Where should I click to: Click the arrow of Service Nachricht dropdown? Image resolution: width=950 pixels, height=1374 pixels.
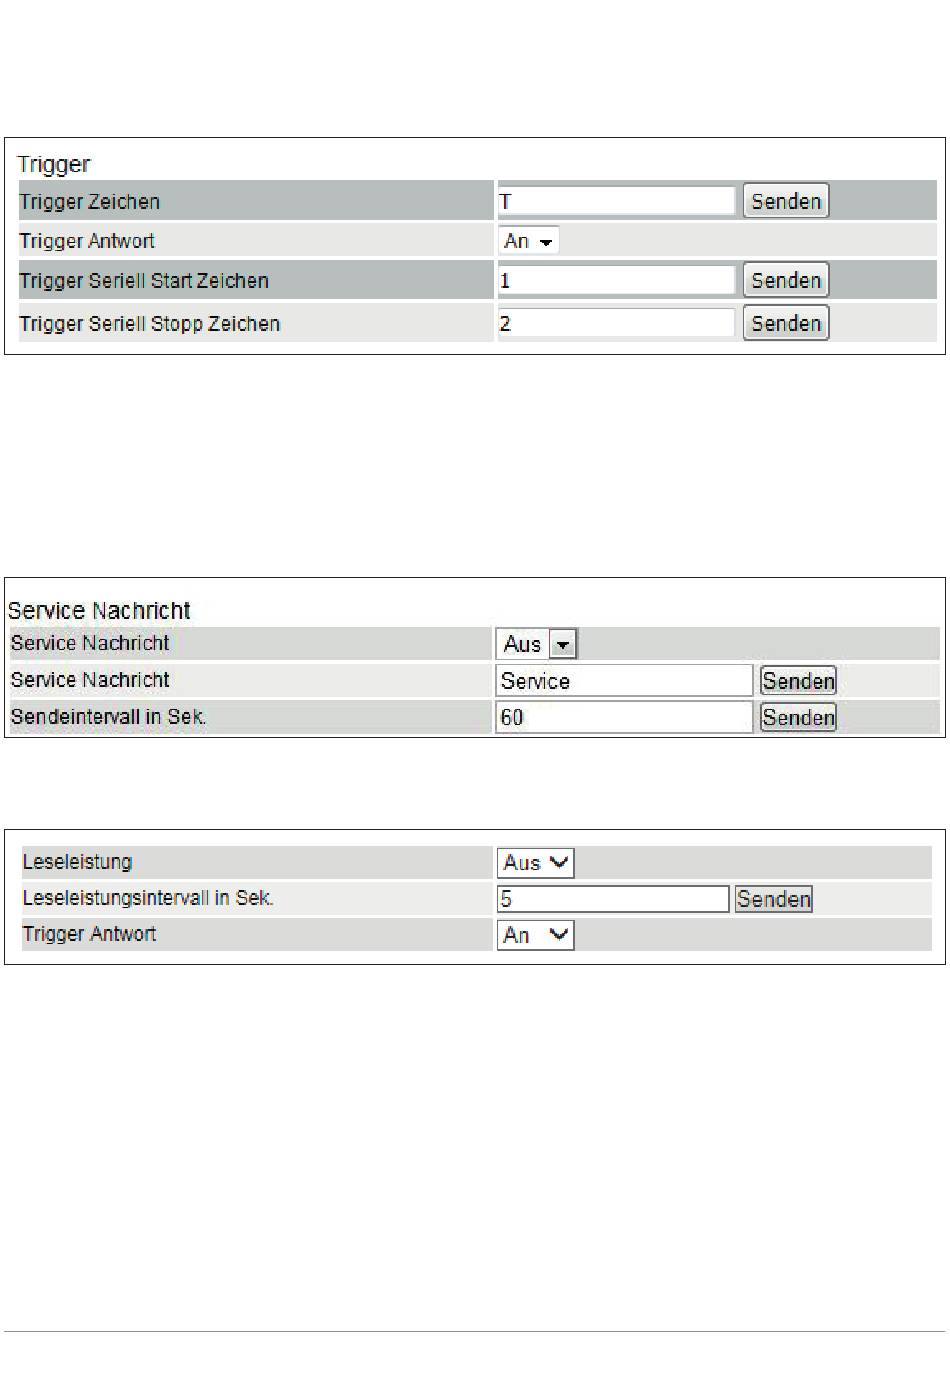tap(564, 645)
